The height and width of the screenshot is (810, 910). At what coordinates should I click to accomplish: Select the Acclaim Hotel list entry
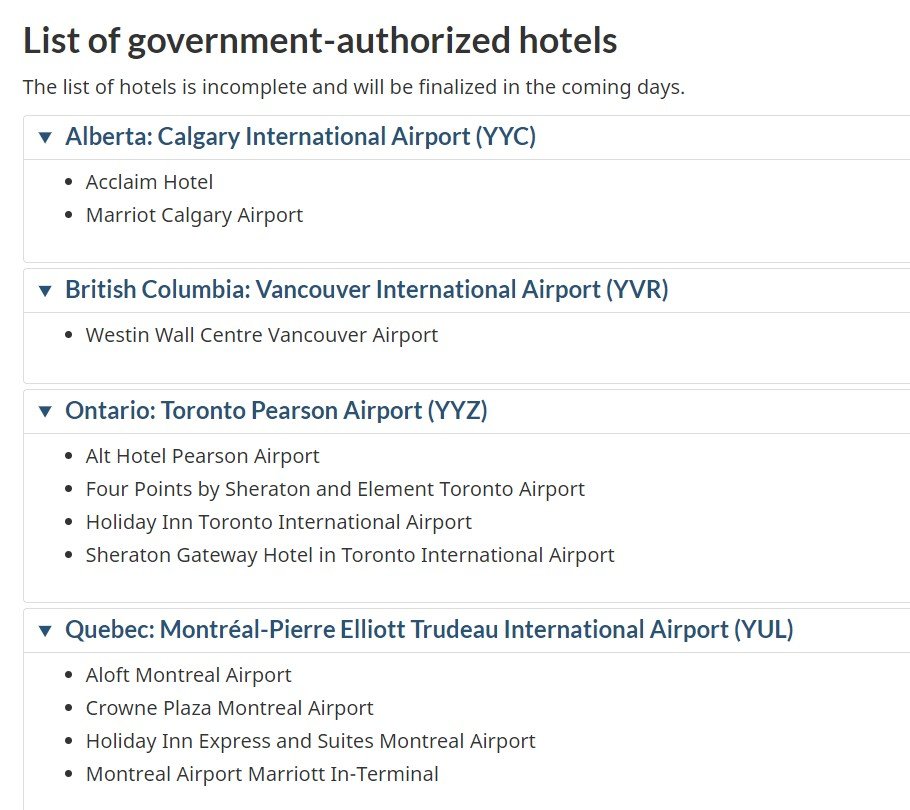point(149,182)
